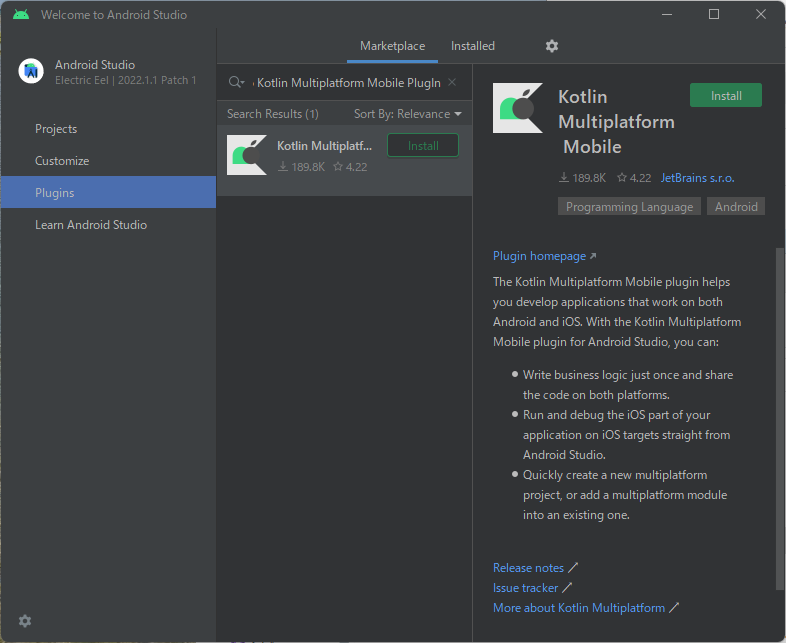
Task: Select Customize in the sidebar
Action: [x=62, y=161]
